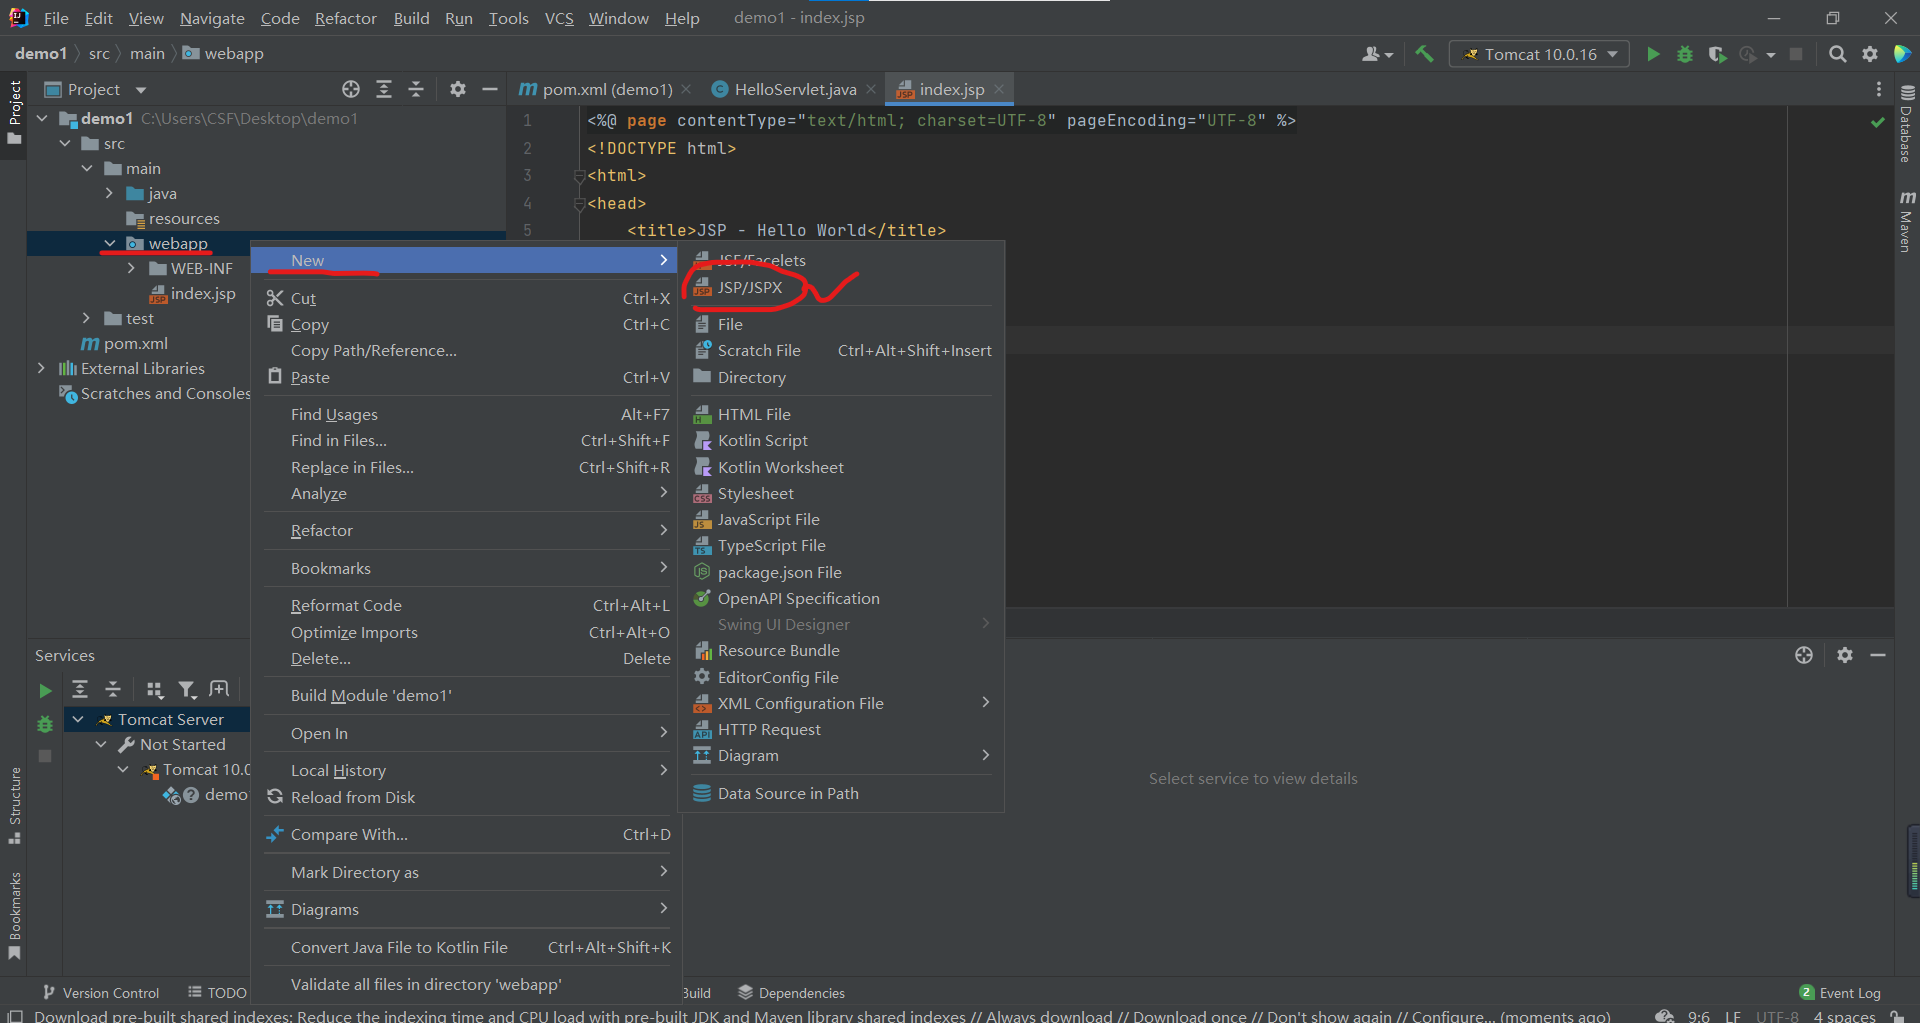Open Event Log in status bar
This screenshot has height=1023, width=1920.
coord(1840,992)
